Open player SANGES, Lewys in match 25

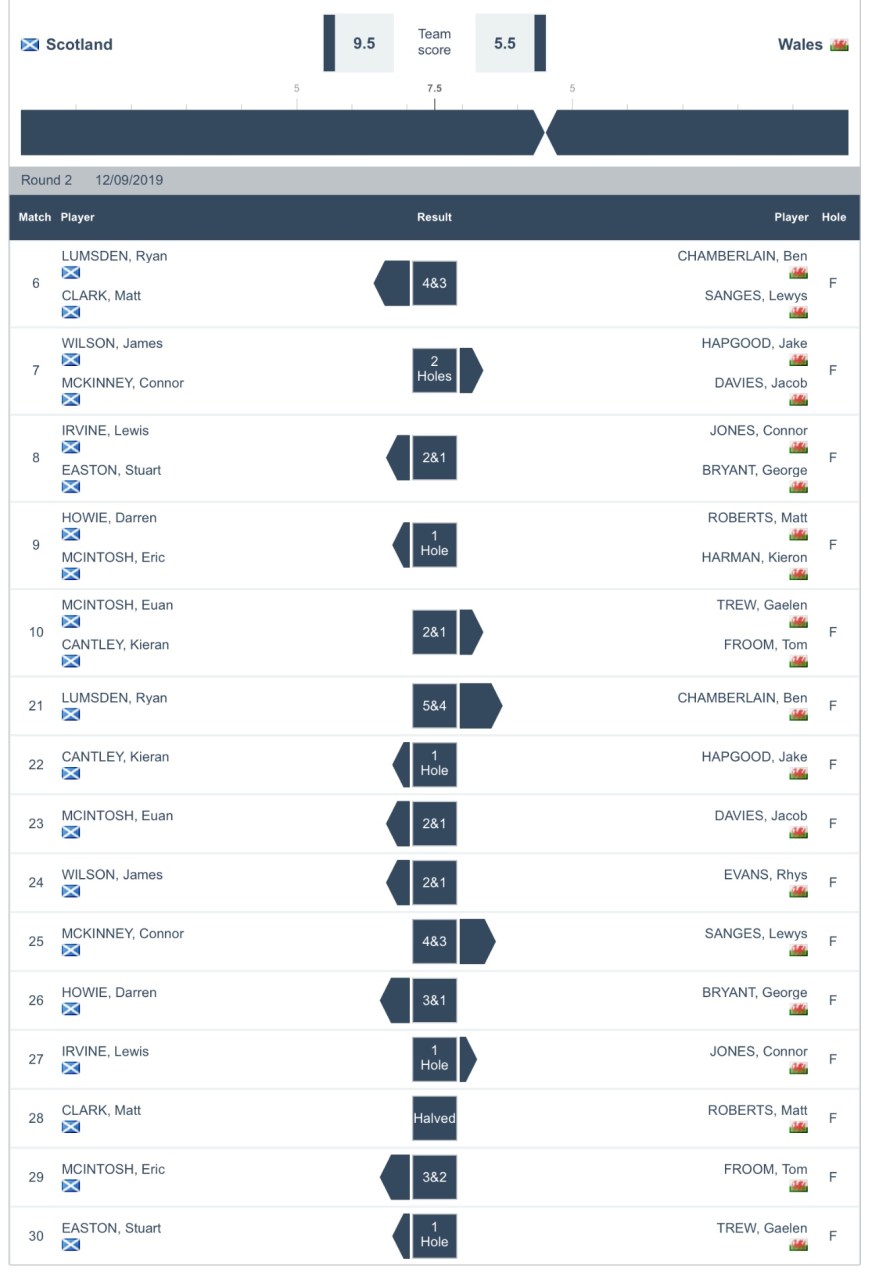pyautogui.click(x=755, y=934)
